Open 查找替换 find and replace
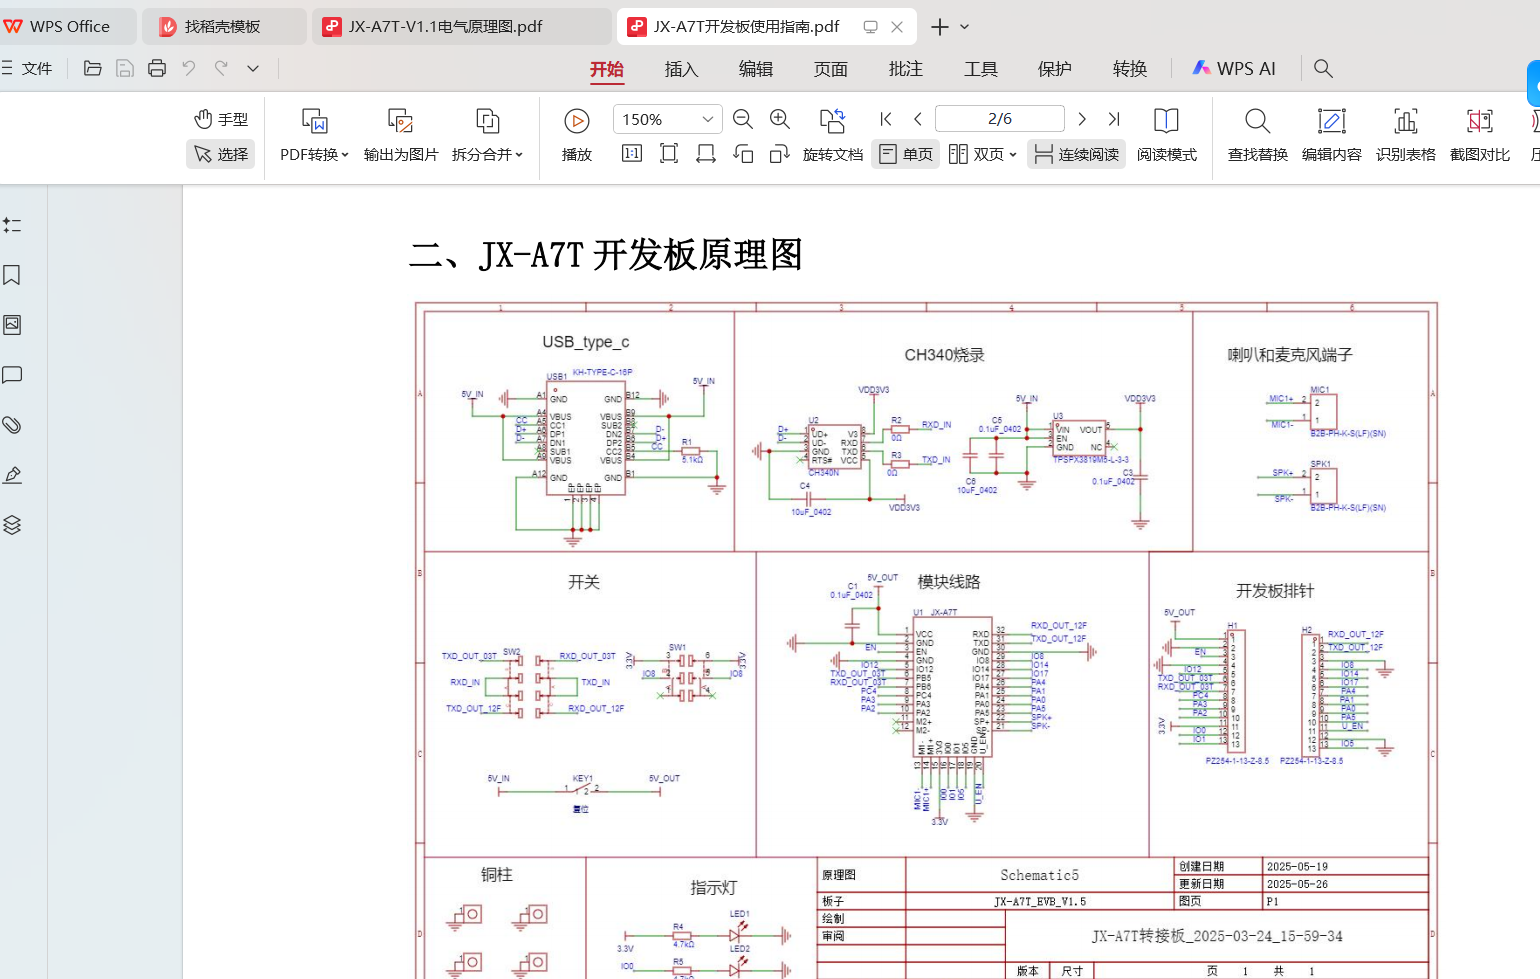Screen dimensions: 1540x979 (x=1257, y=135)
